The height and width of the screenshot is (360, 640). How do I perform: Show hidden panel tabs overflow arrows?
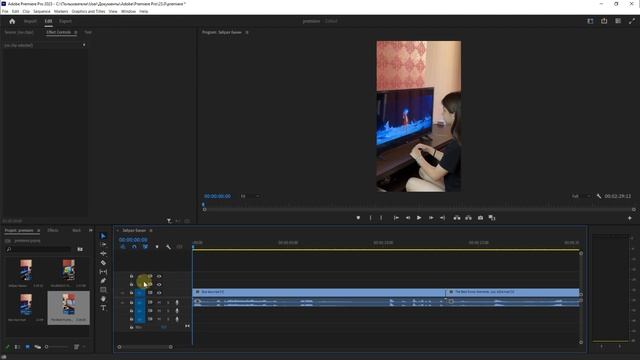click(91, 231)
